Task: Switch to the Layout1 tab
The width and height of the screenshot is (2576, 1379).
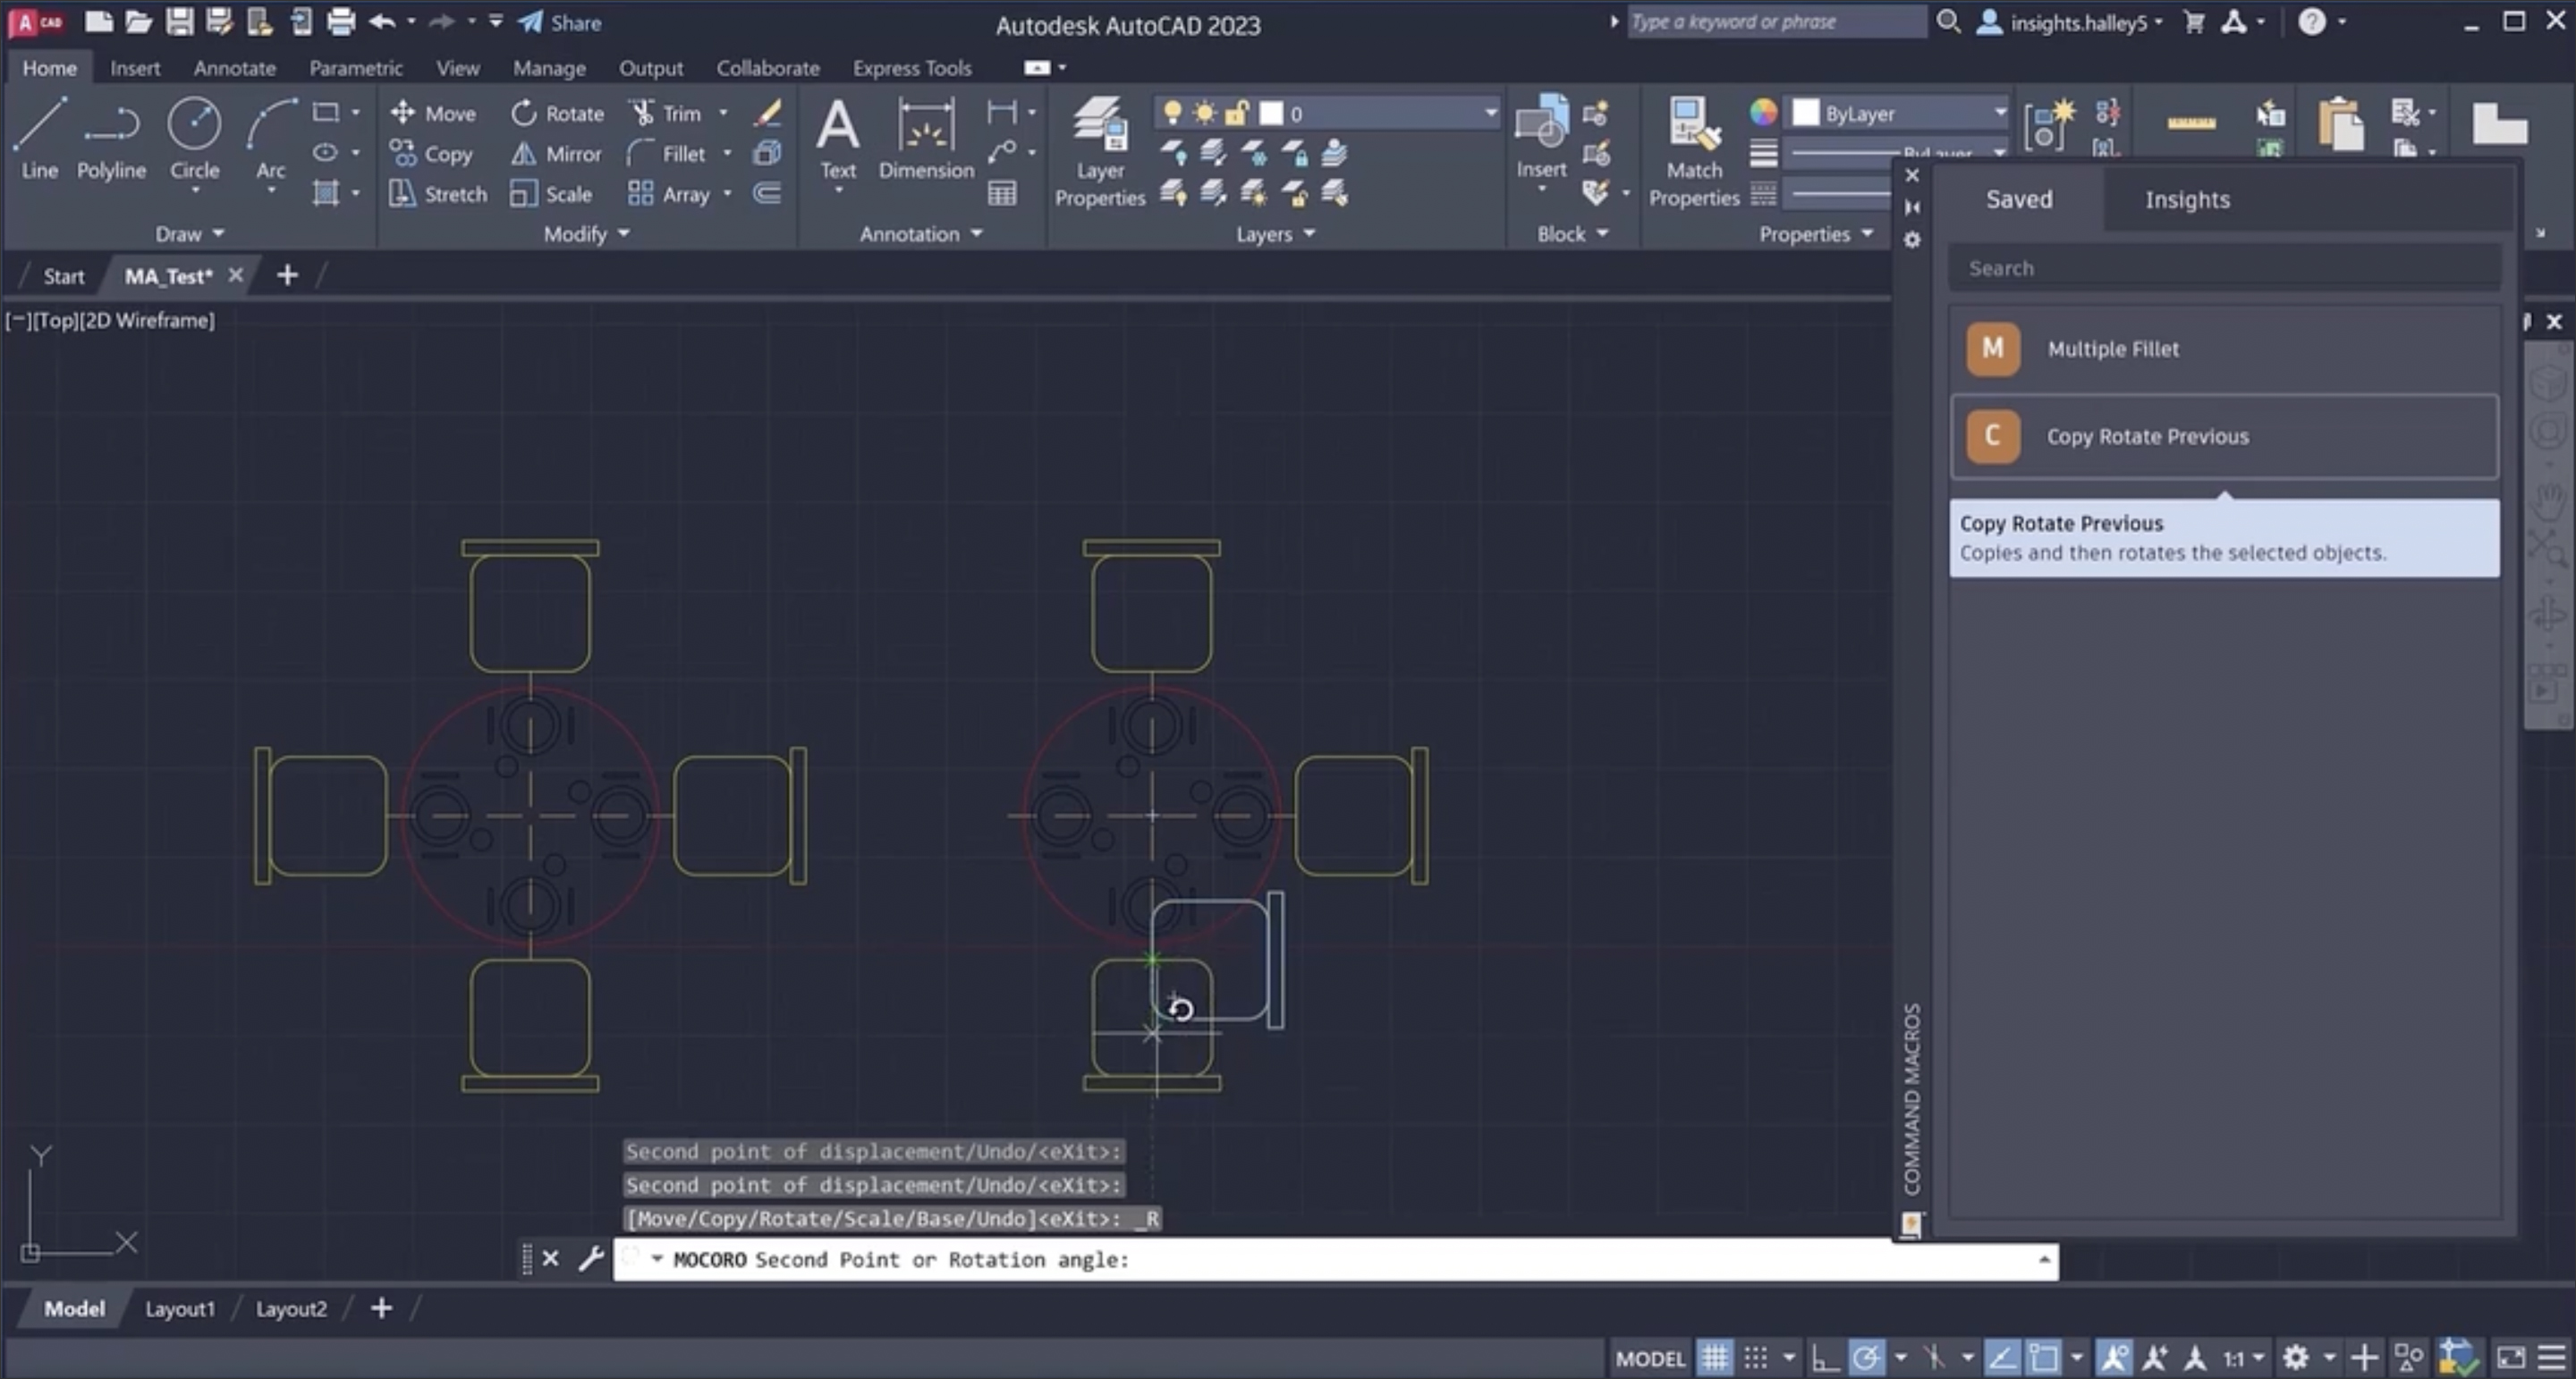Action: click(x=180, y=1308)
